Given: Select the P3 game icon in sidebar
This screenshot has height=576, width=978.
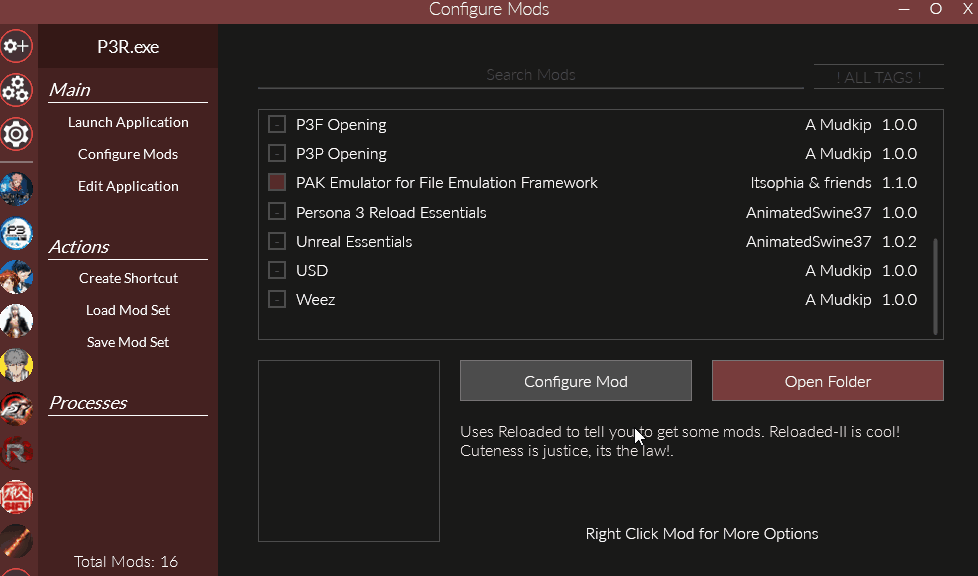Looking at the screenshot, I should coord(17,234).
